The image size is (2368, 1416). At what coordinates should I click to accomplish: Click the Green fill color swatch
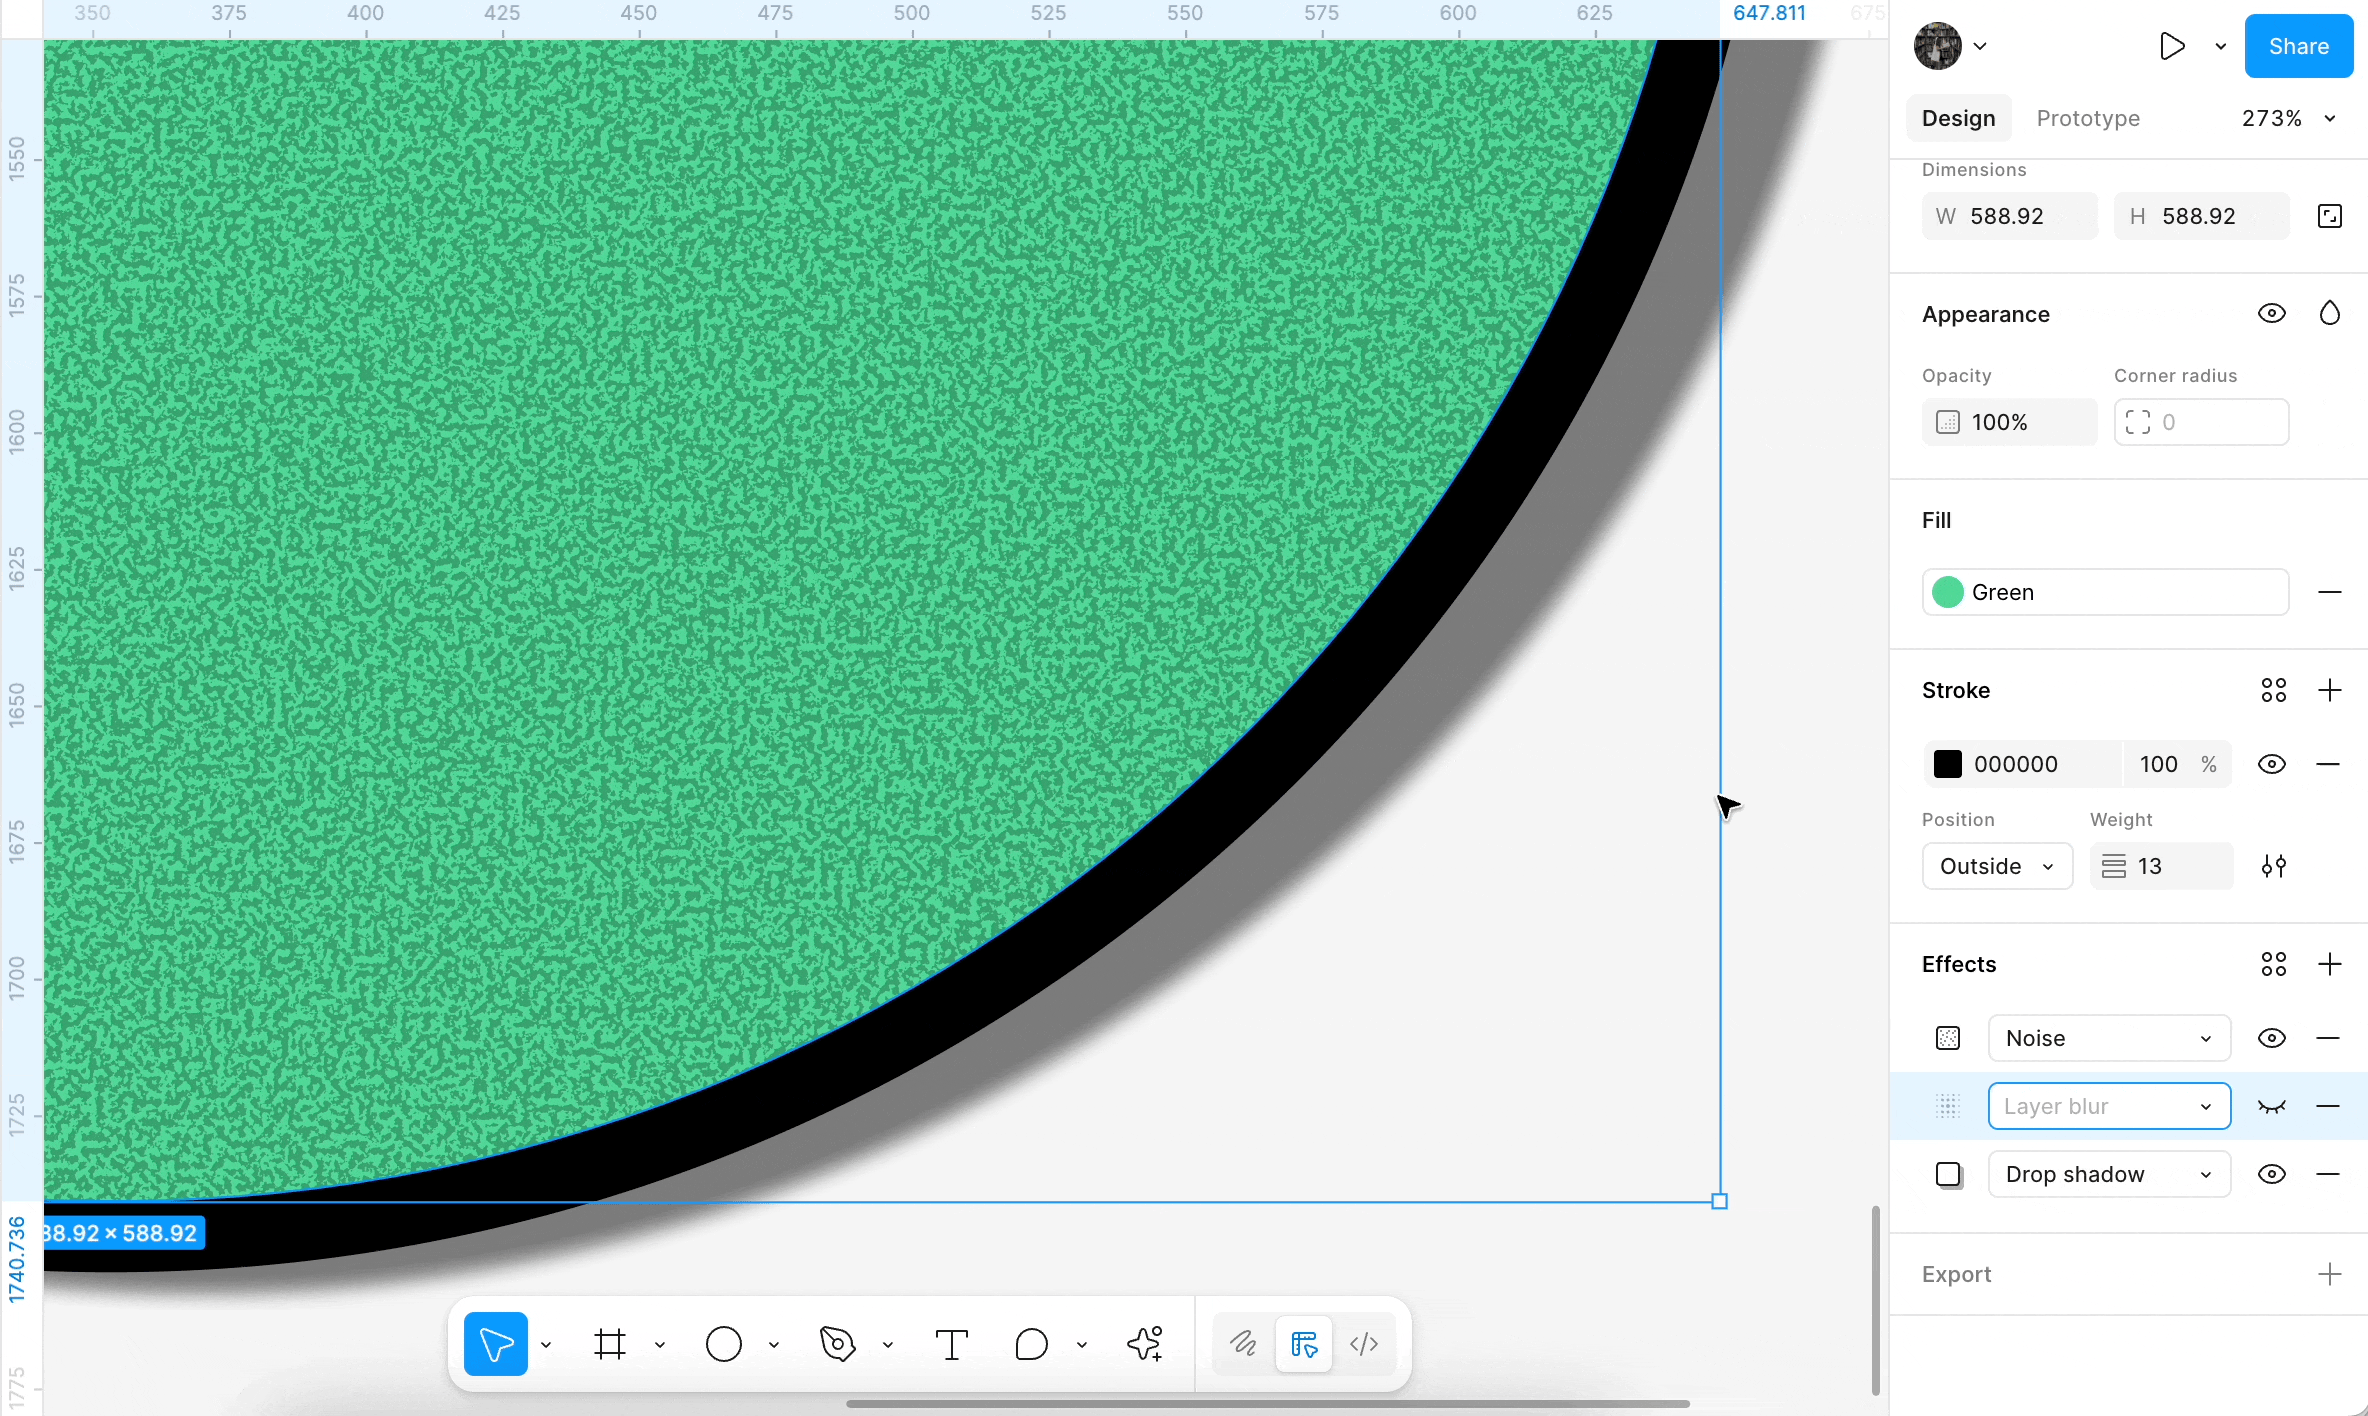tap(1947, 592)
